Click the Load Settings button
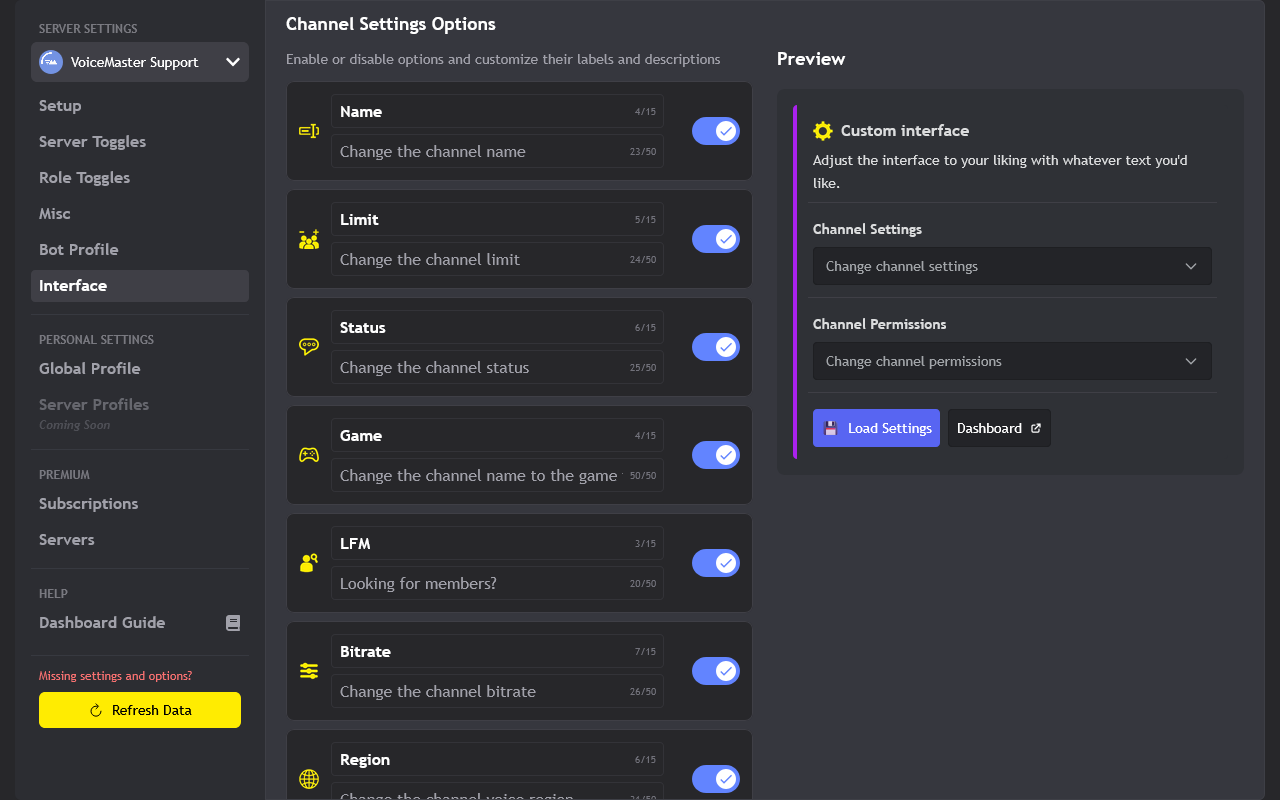The height and width of the screenshot is (800, 1280). pyautogui.click(x=876, y=428)
